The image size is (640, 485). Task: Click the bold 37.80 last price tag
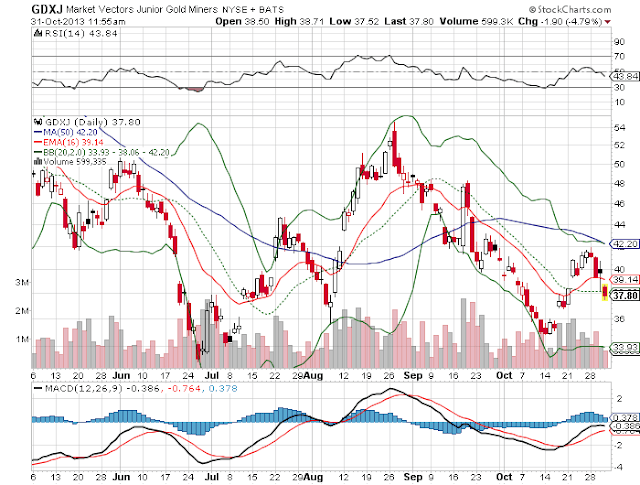[624, 295]
